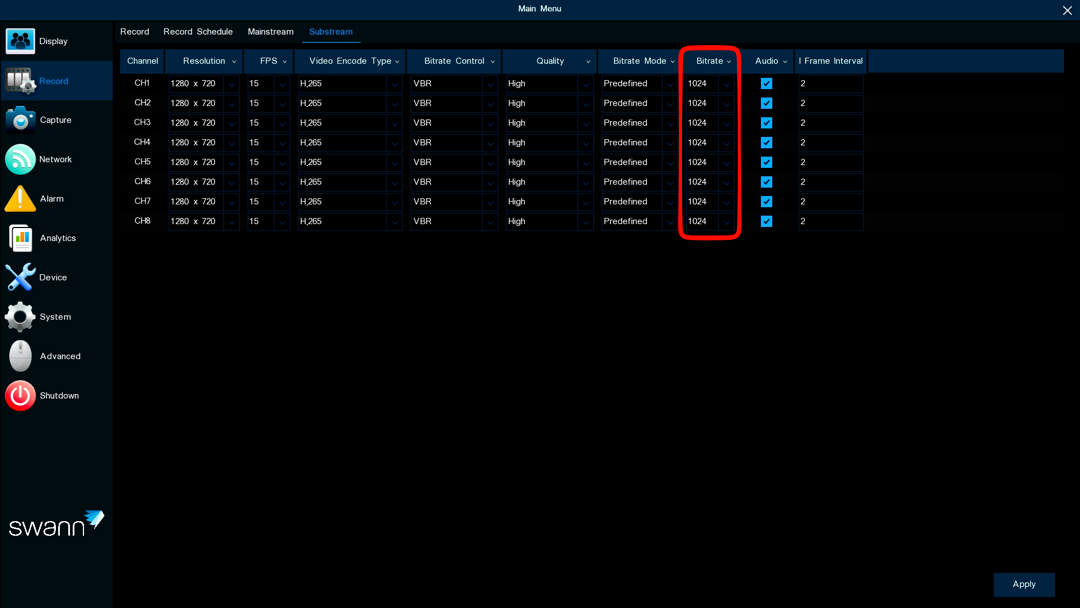Screen dimensions: 1080x608
Task: Select the Capture camera icon
Action: tap(20, 120)
